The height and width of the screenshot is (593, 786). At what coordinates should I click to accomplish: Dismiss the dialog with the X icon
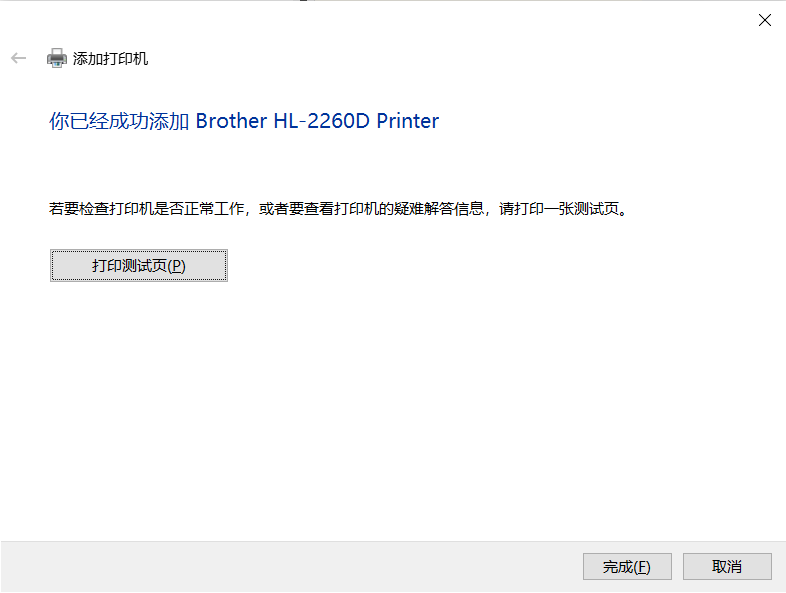tap(764, 20)
